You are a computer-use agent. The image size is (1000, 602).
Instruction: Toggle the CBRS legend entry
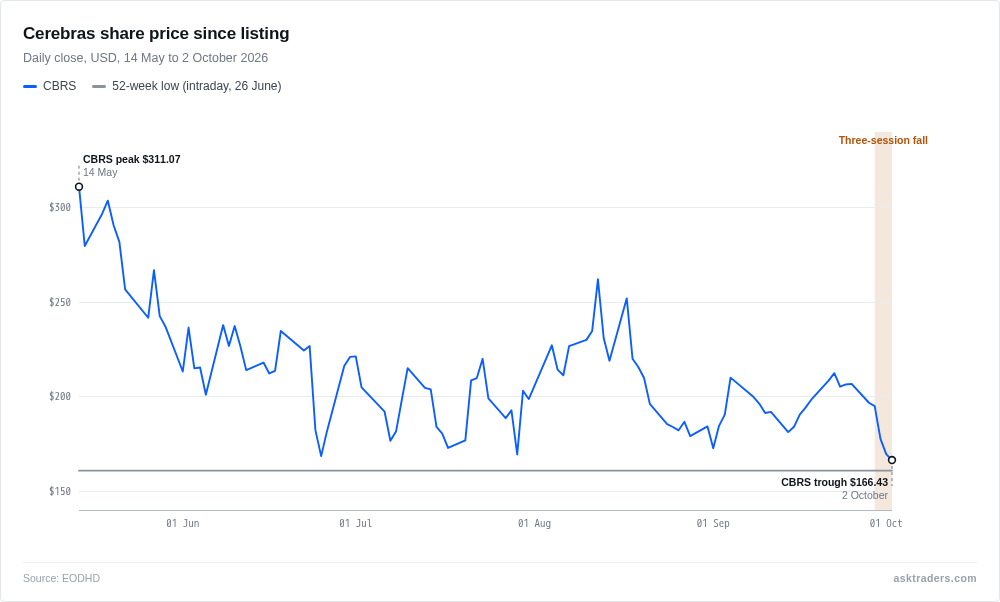point(50,86)
